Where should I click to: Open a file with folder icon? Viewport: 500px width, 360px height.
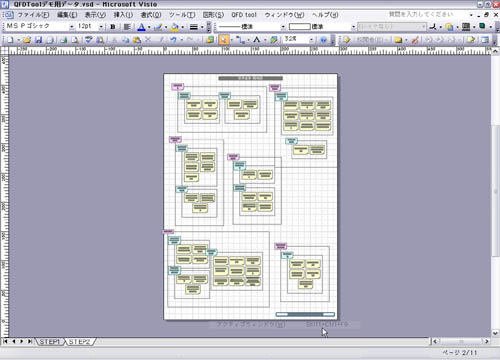click(x=27, y=40)
